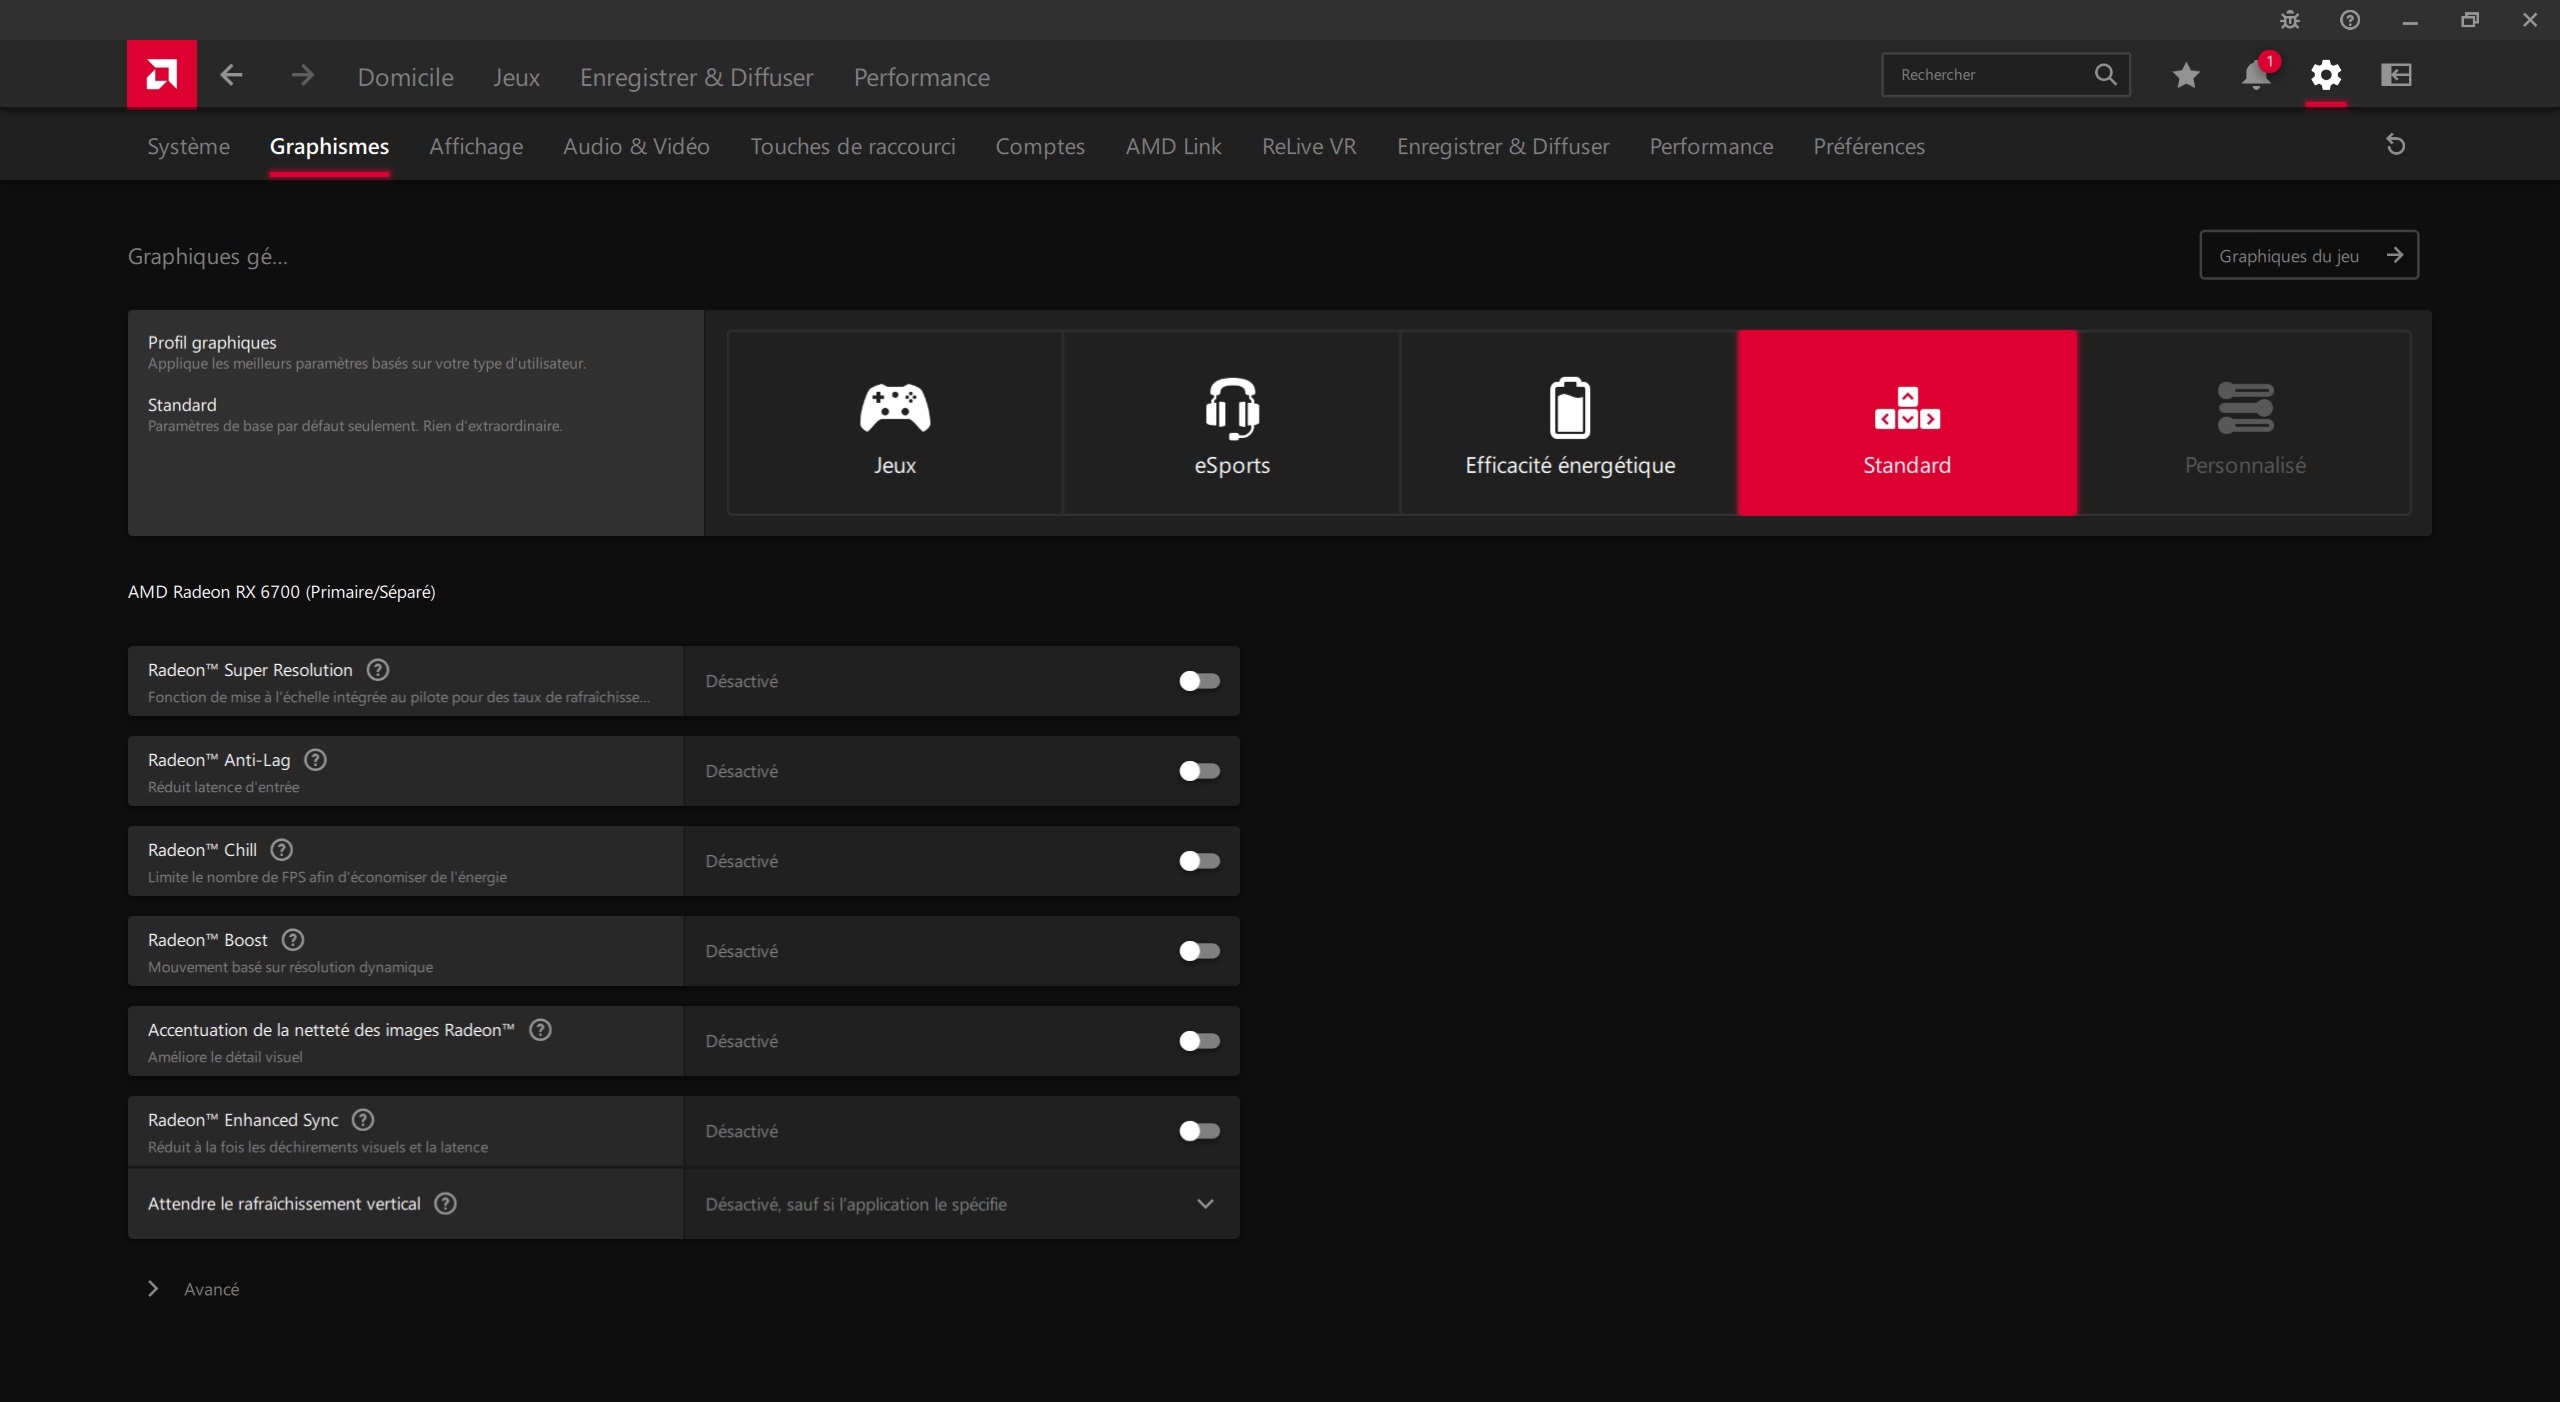Click the bug report icon

[x=2289, y=20]
